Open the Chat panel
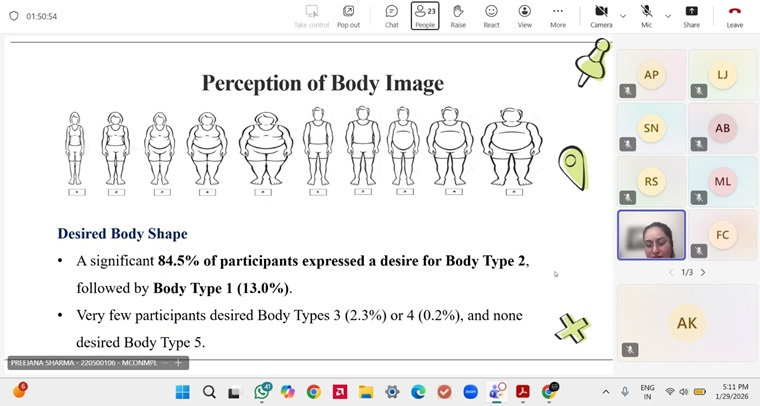This screenshot has height=406, width=760. 392,15
